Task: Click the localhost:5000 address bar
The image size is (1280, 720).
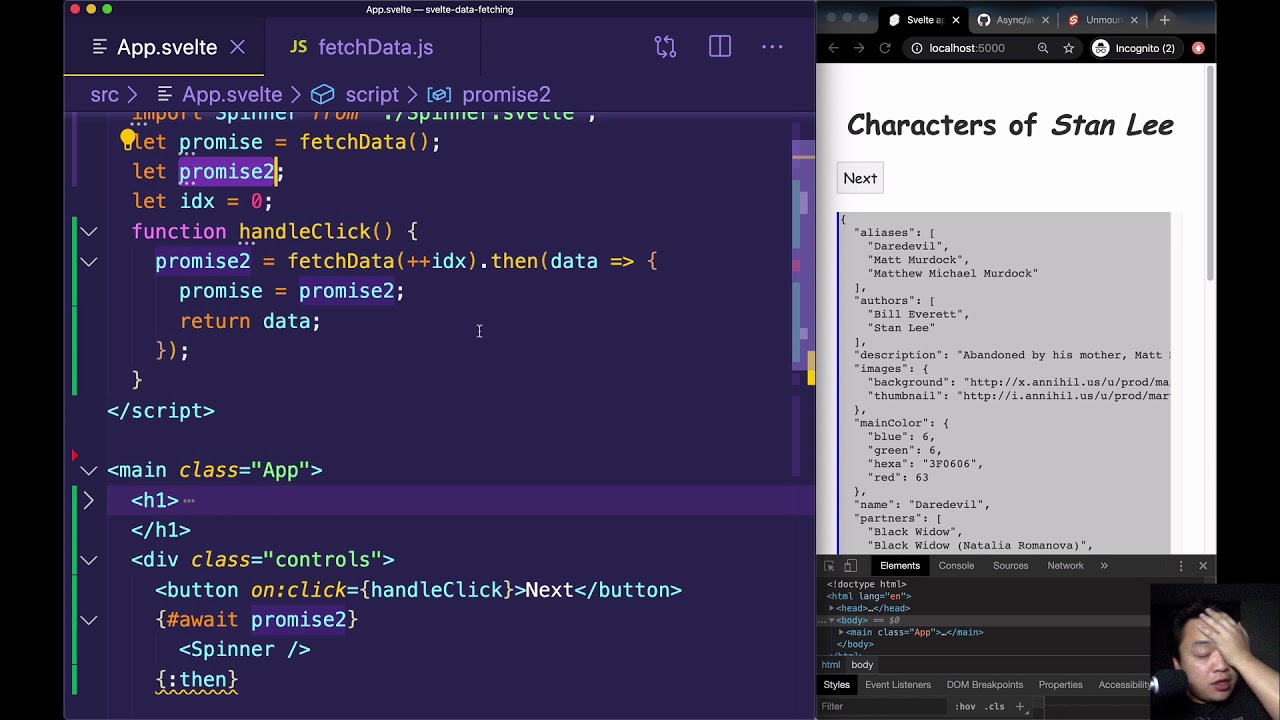Action: tap(967, 48)
